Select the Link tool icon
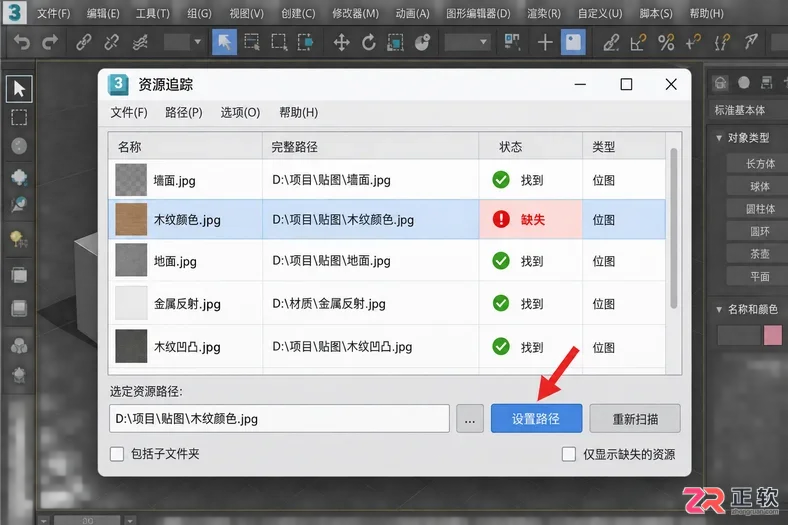The width and height of the screenshot is (788, 525). pyautogui.click(x=83, y=42)
